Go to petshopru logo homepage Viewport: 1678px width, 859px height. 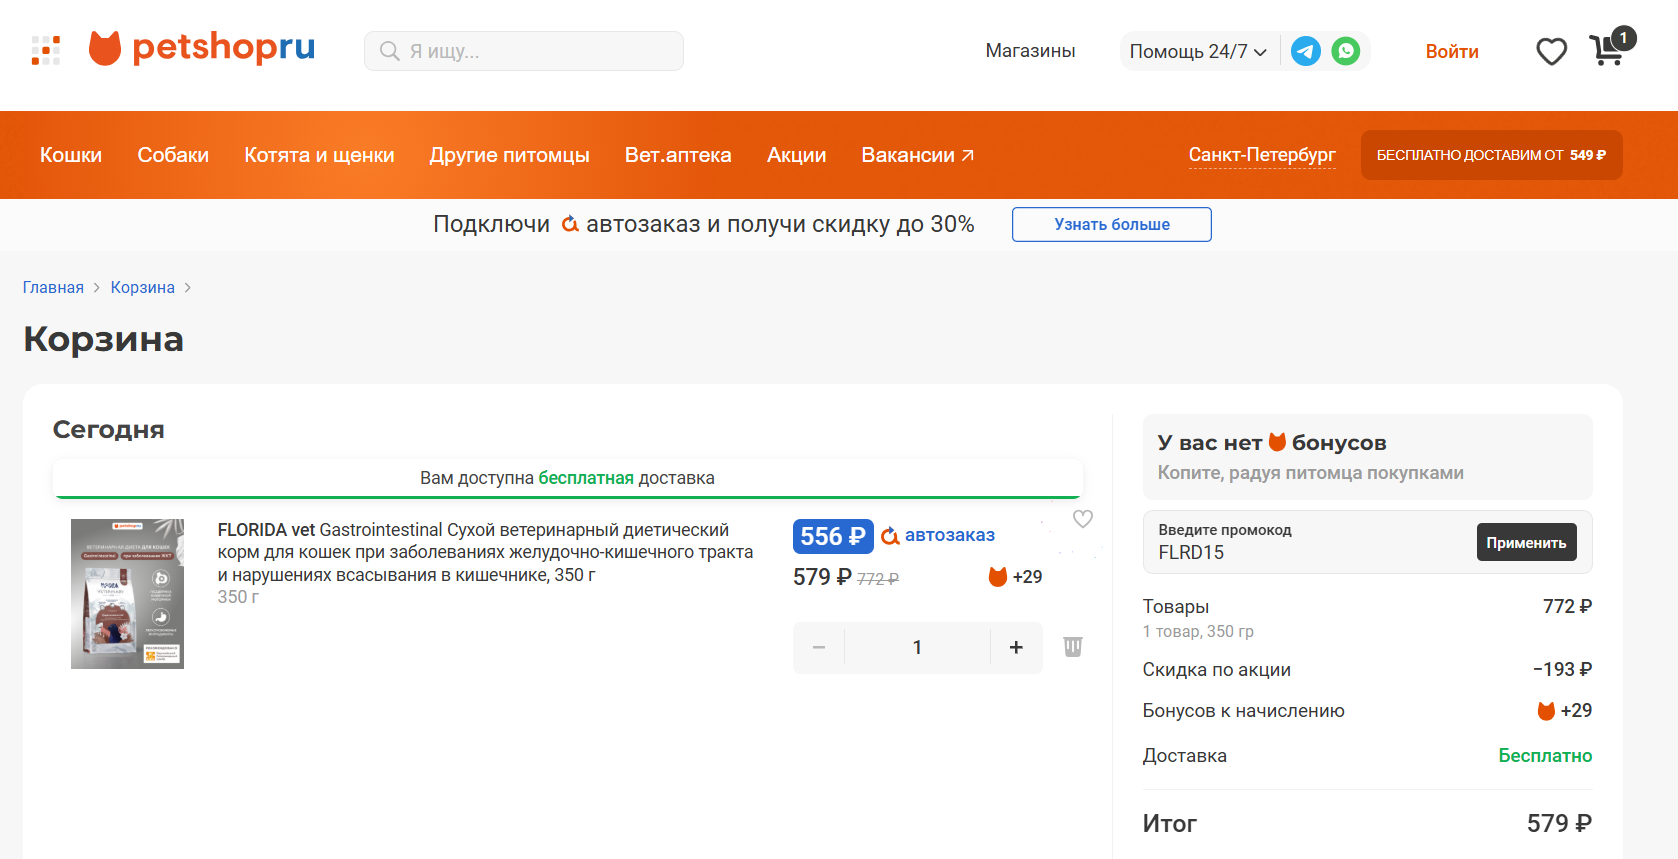202,48
